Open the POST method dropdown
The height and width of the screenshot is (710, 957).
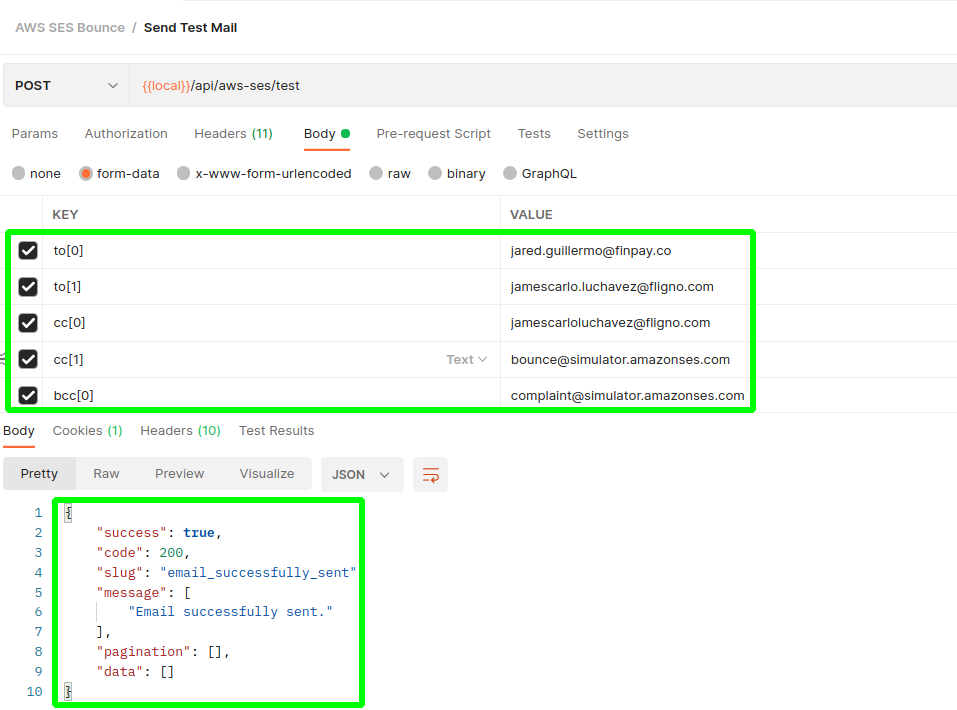pos(66,85)
